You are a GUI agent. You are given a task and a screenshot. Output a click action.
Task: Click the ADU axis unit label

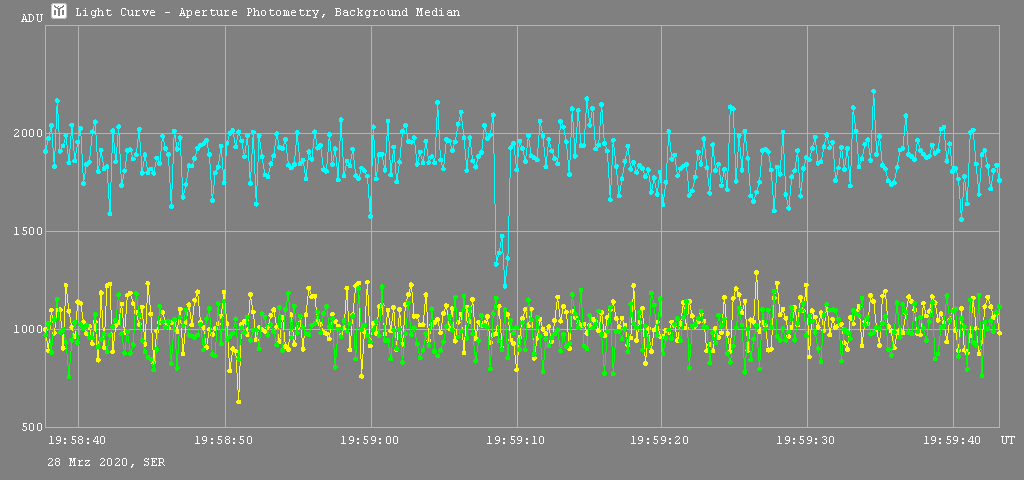pos(32,18)
